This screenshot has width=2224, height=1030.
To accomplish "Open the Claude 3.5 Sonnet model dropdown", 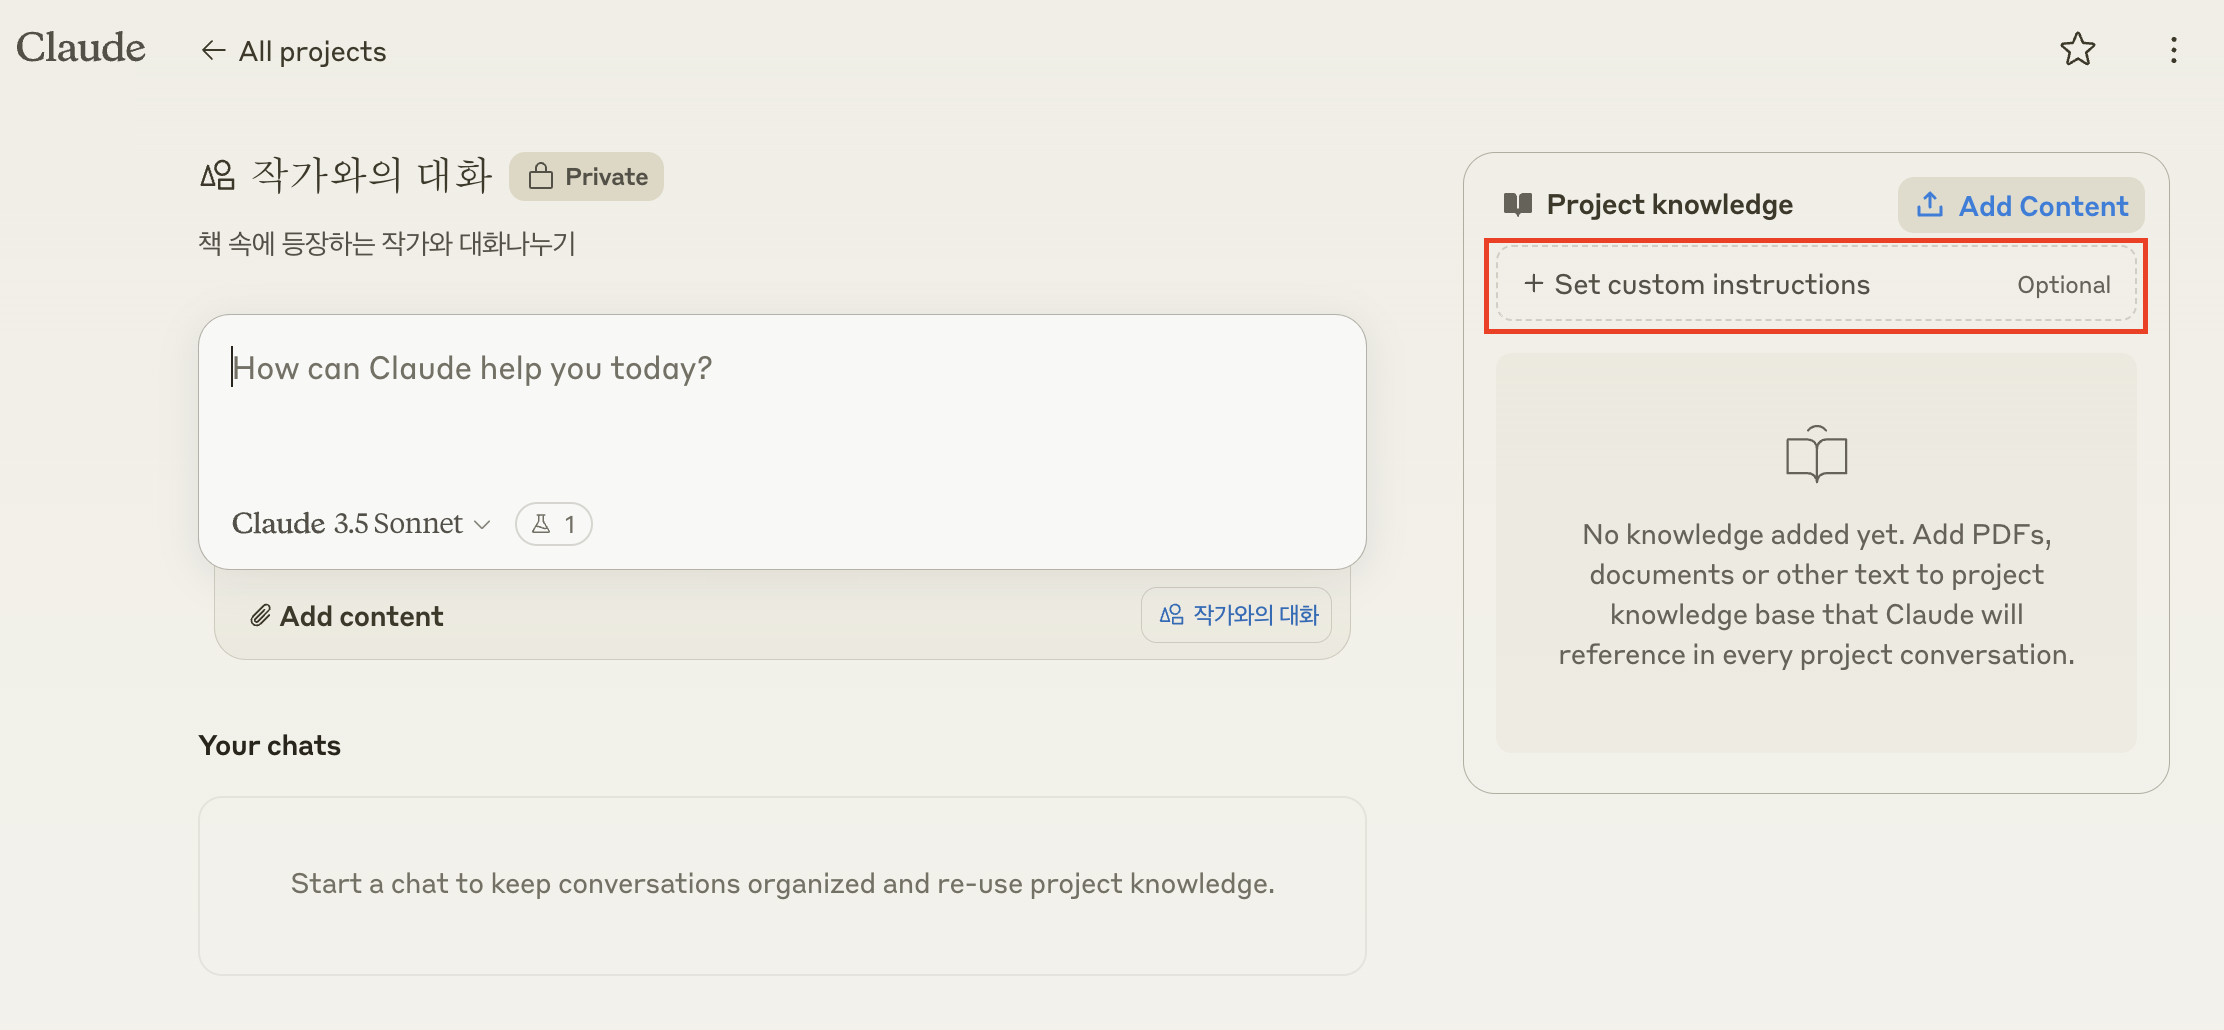I will (x=348, y=524).
